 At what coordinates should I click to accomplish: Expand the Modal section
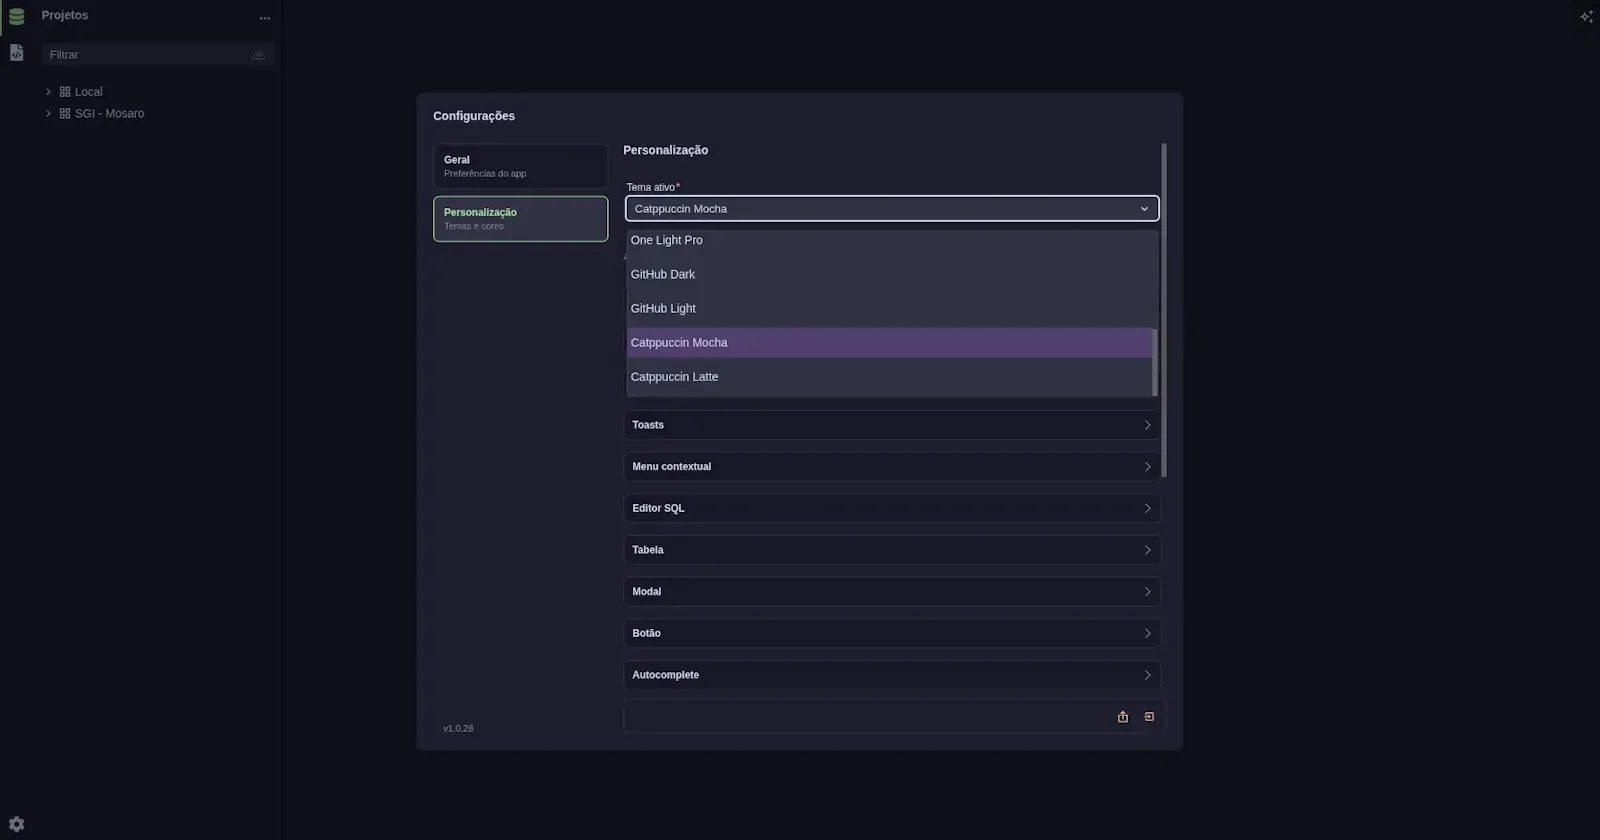coord(892,592)
